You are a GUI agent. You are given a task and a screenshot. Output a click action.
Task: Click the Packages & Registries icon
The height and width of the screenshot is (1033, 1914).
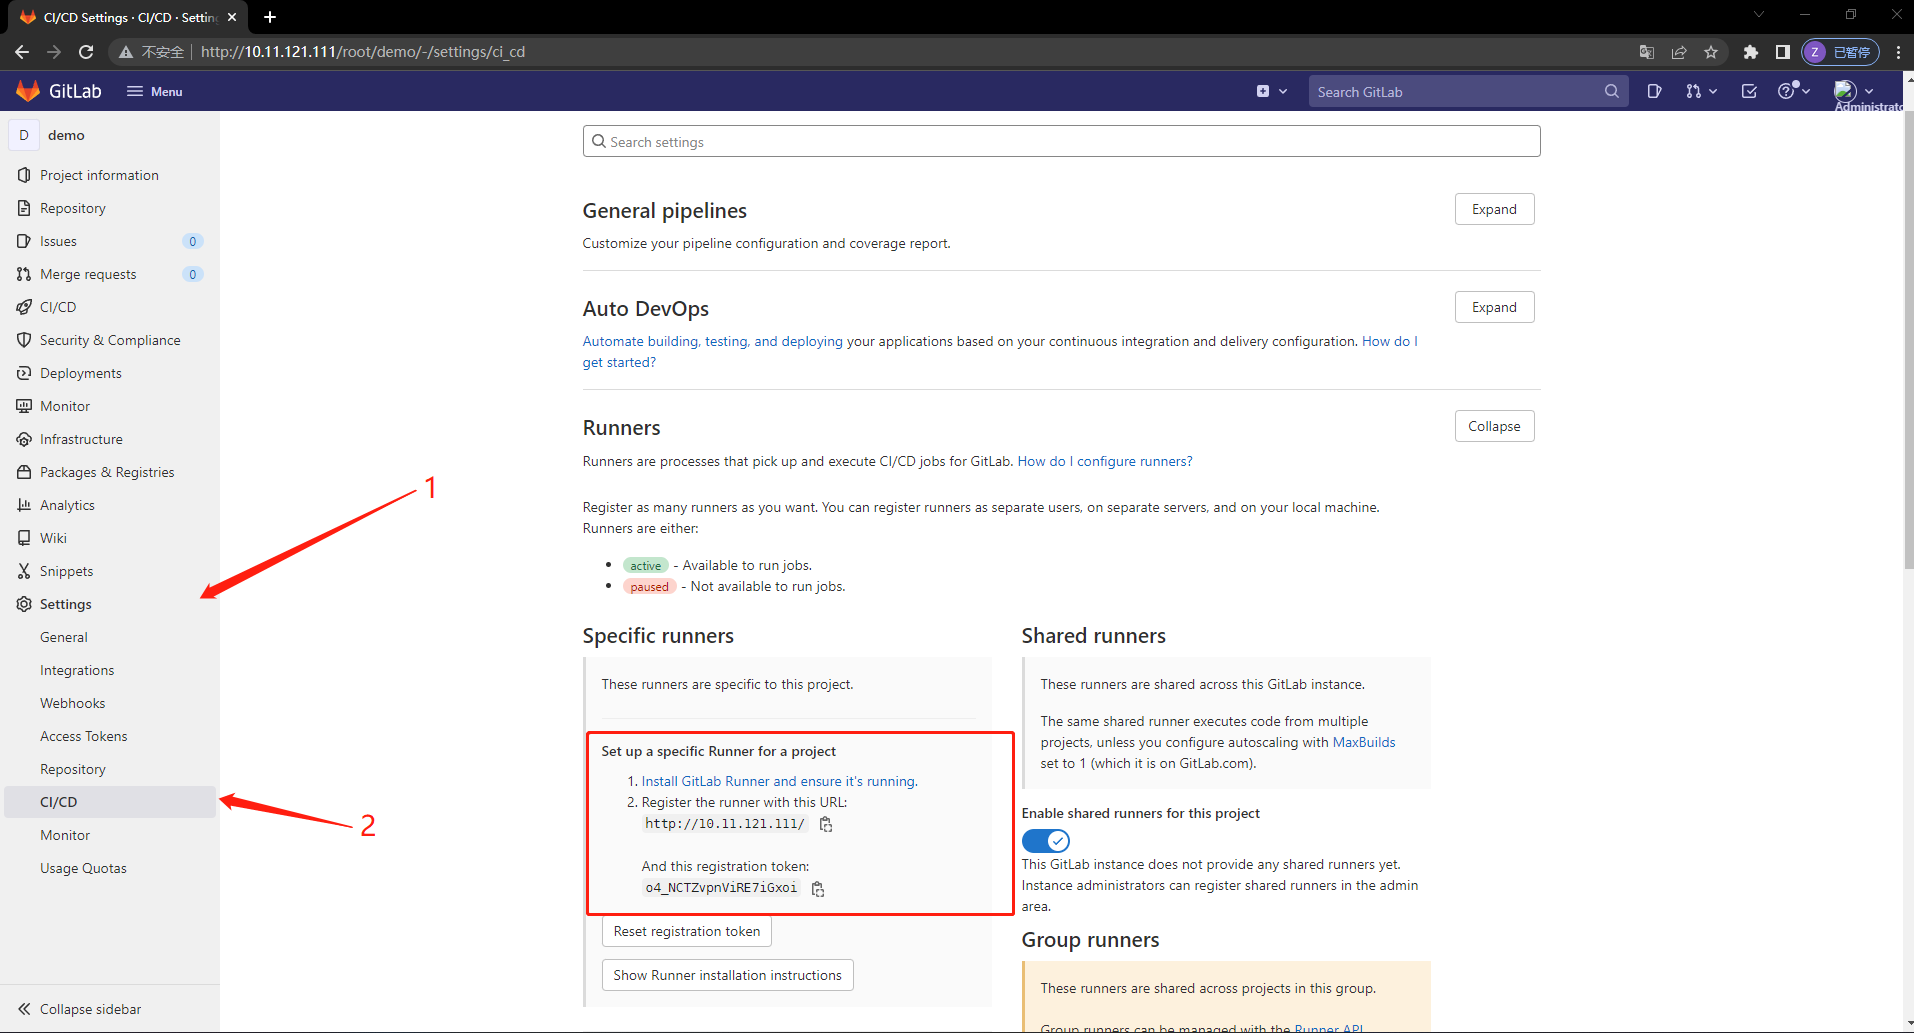pyautogui.click(x=24, y=472)
